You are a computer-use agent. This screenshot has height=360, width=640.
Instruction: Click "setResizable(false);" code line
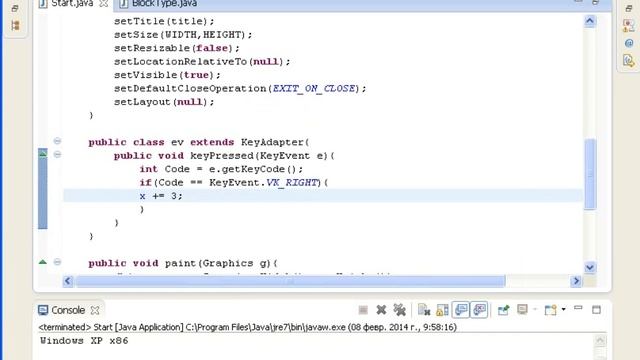click(177, 48)
